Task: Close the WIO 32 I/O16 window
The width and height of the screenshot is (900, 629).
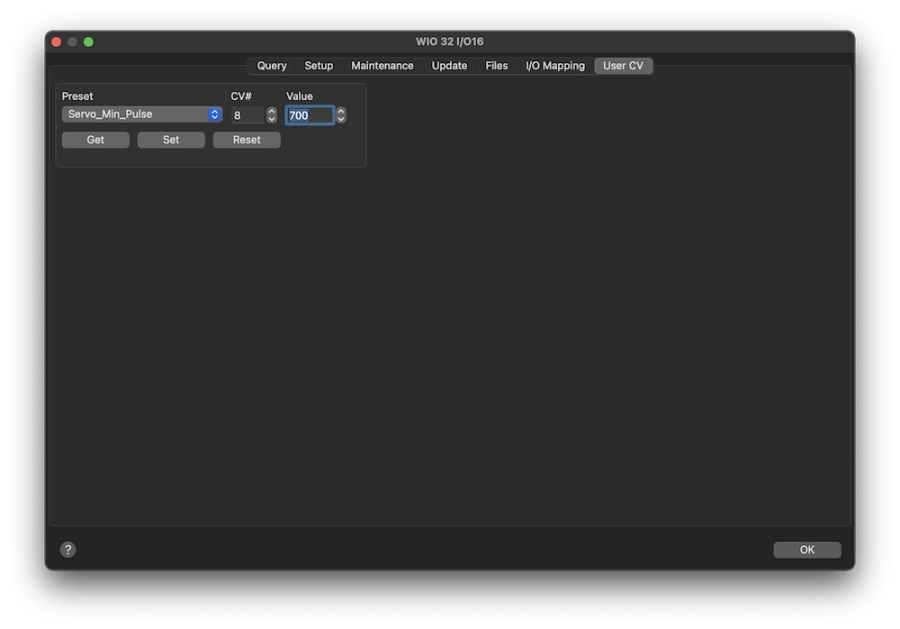Action: [x=56, y=42]
